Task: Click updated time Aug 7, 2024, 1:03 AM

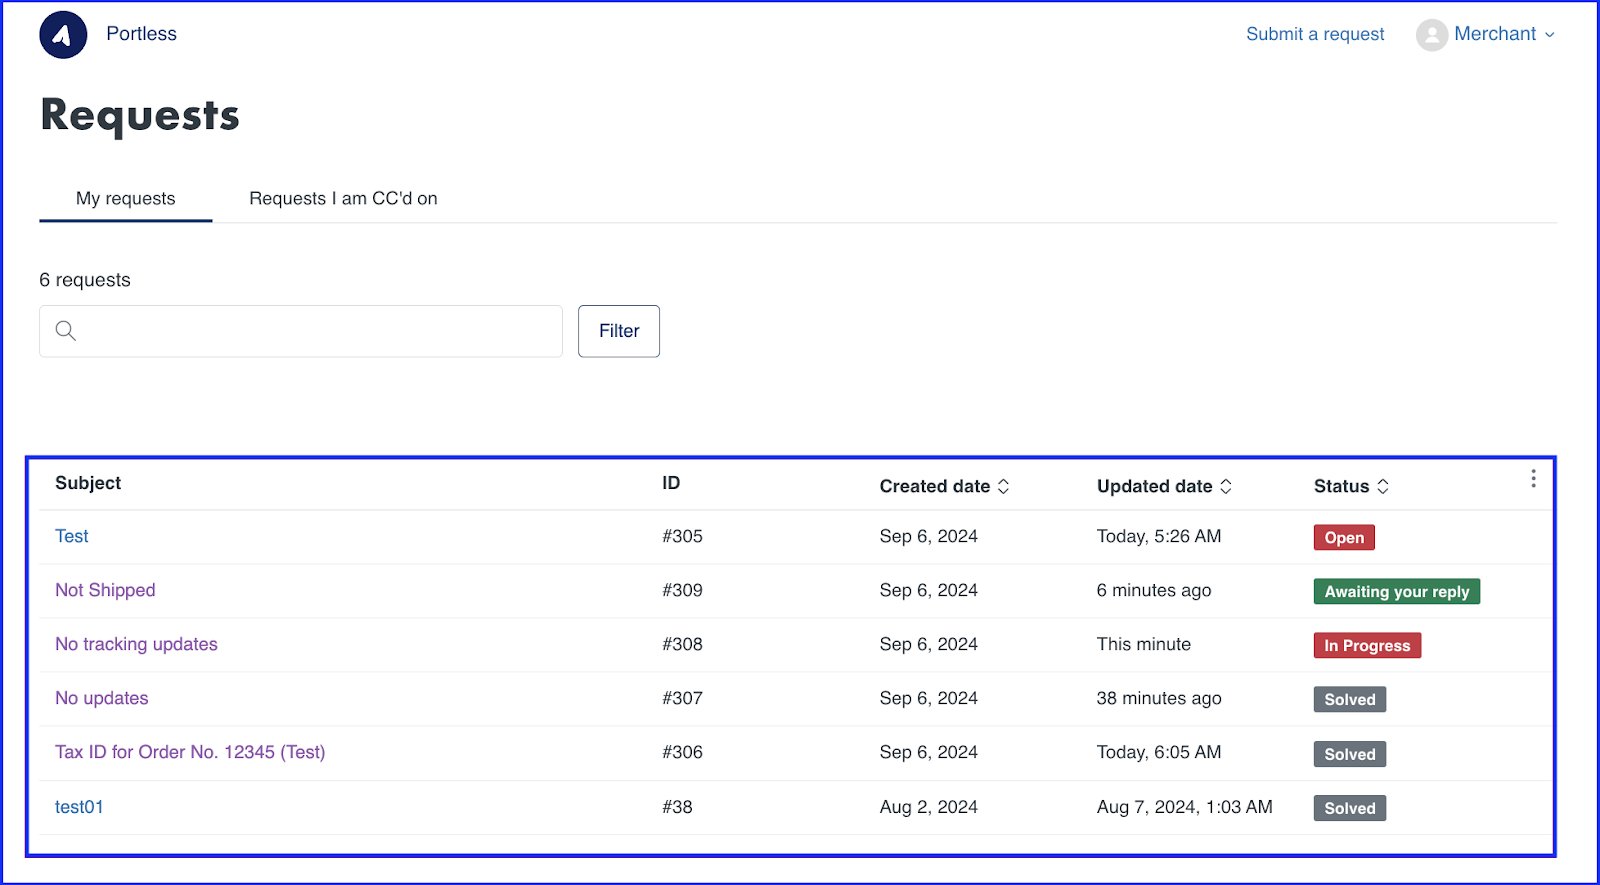Action: (1185, 807)
